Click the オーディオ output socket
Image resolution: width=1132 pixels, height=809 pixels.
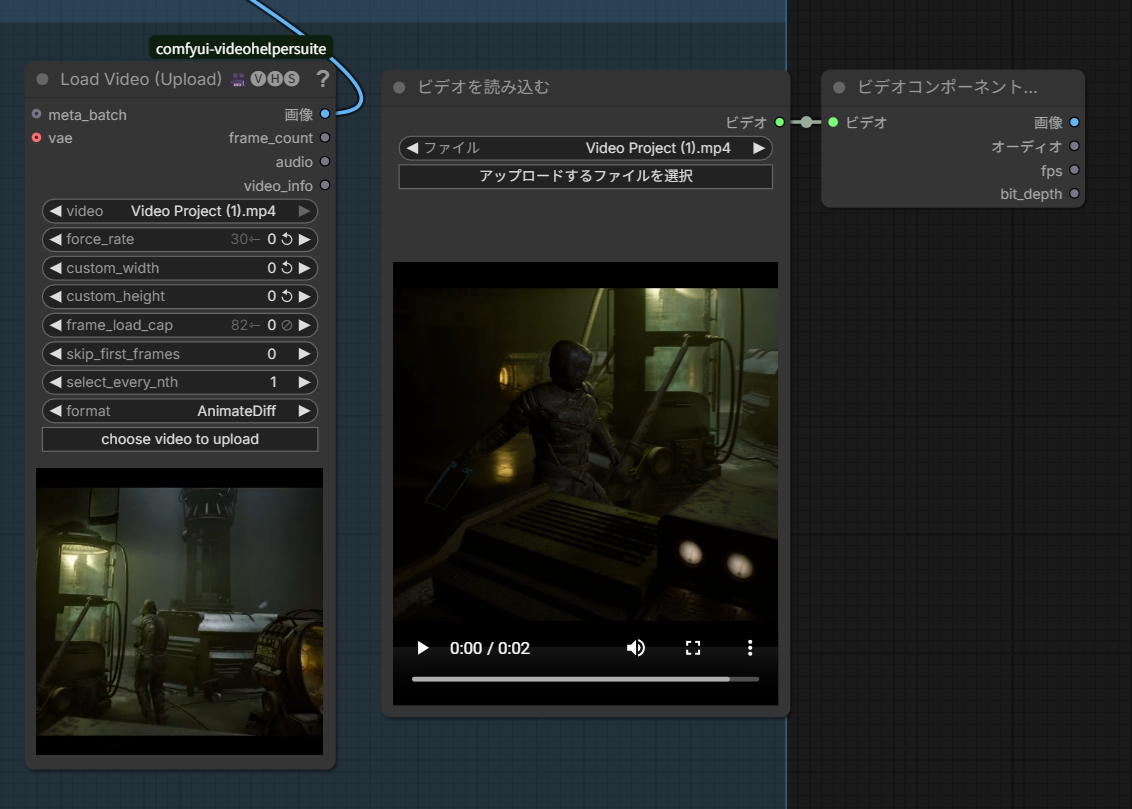(x=1074, y=146)
